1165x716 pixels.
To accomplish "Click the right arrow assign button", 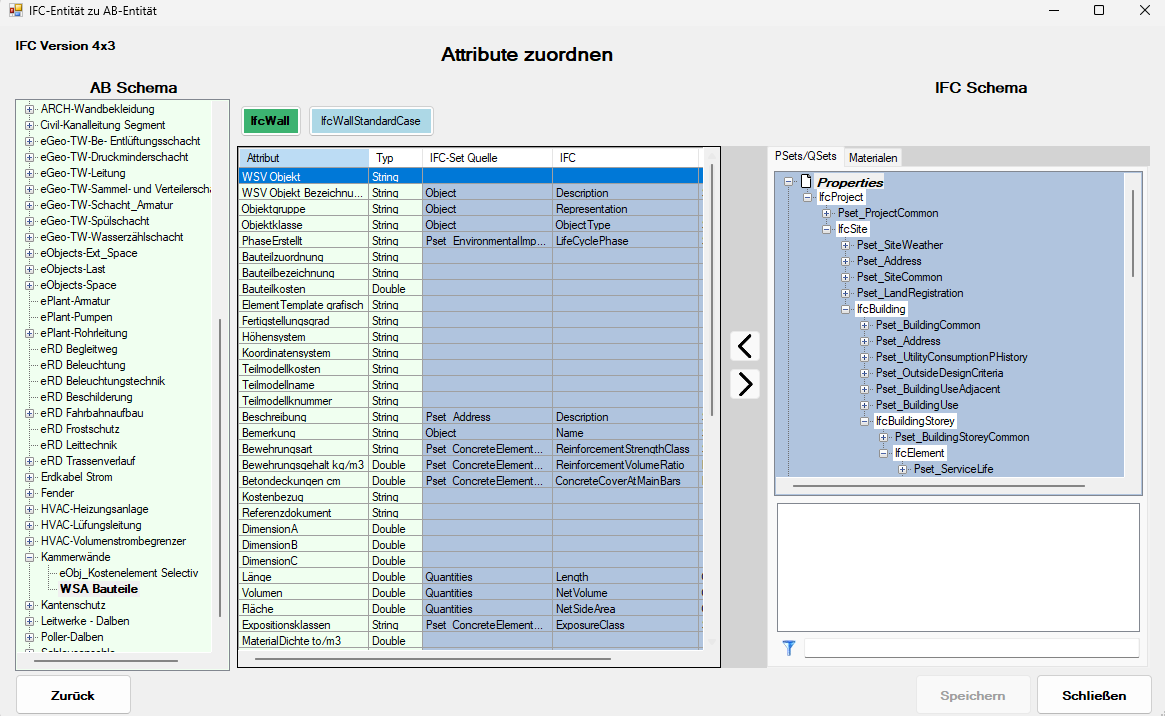I will pyautogui.click(x=744, y=384).
